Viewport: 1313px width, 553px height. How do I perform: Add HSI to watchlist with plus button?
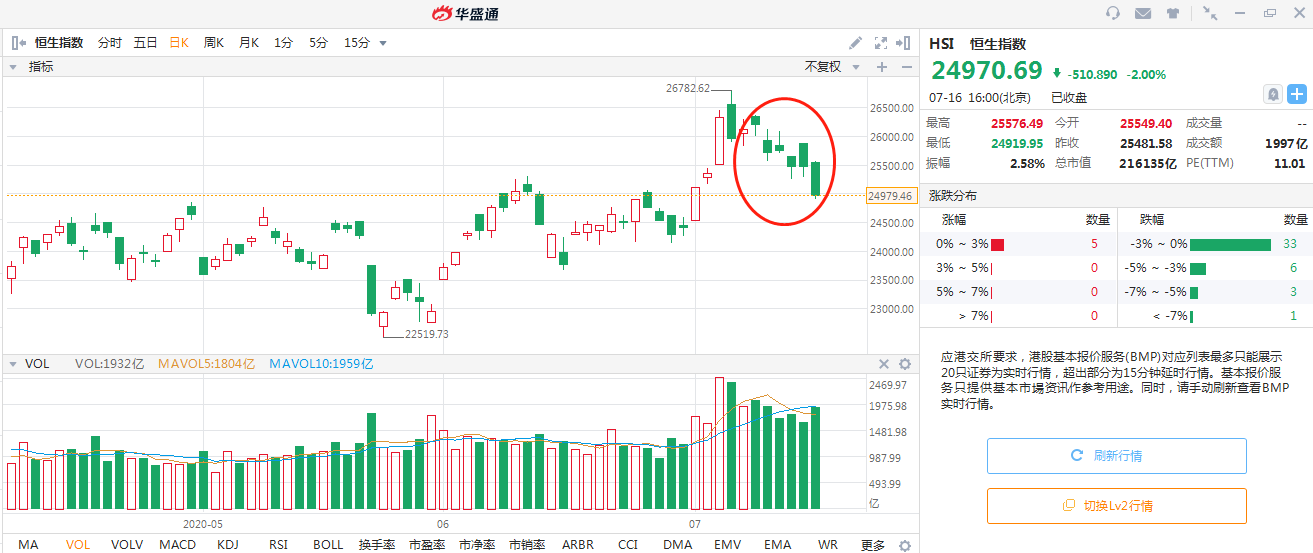pyautogui.click(x=1297, y=94)
